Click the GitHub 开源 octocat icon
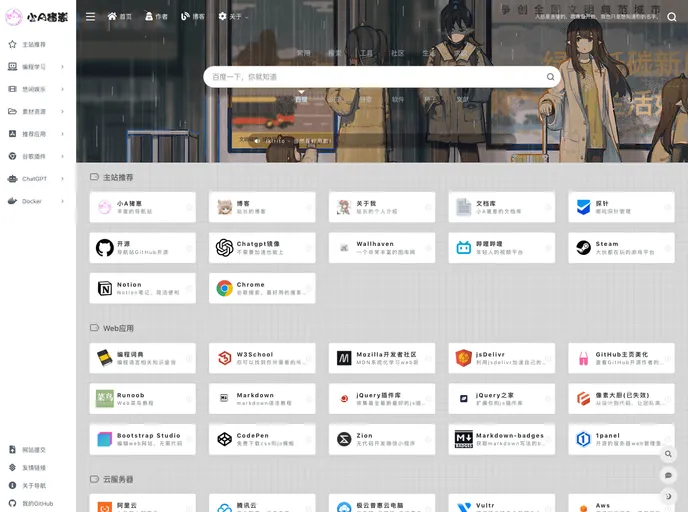The height and width of the screenshot is (512, 688). point(104,248)
